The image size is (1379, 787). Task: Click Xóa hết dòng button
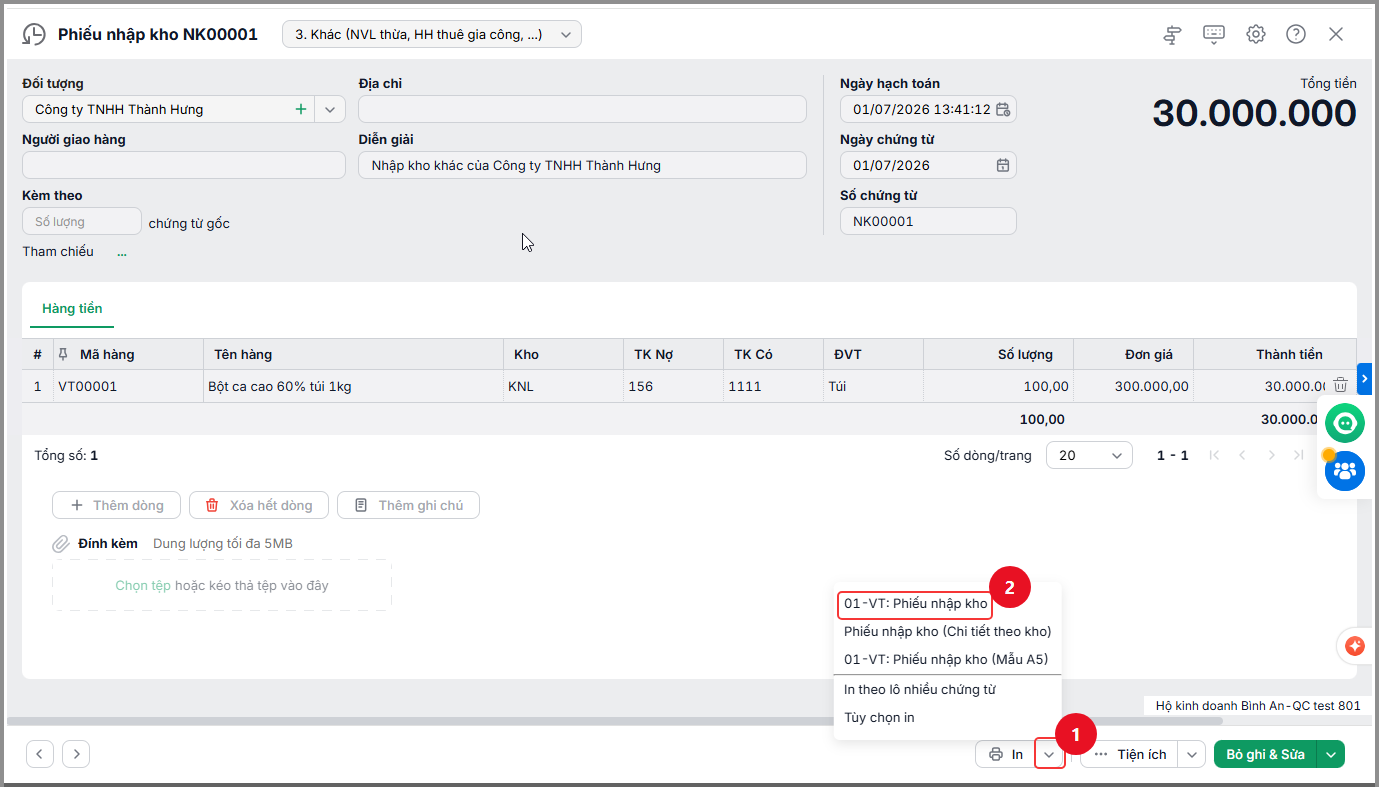click(258, 505)
